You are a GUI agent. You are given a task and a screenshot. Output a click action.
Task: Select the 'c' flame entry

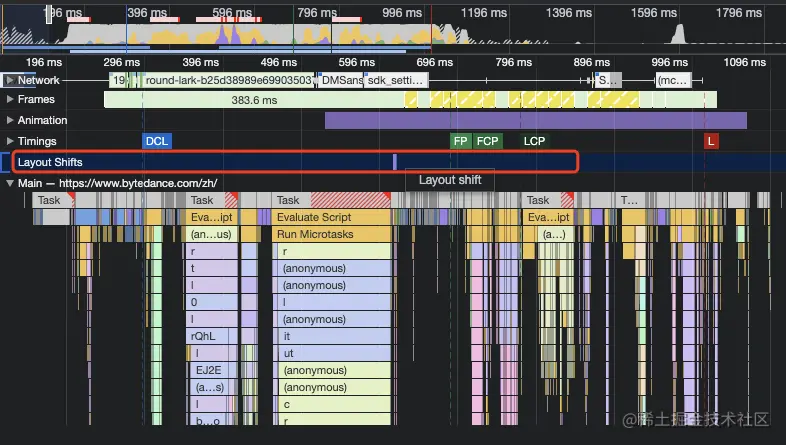(334, 404)
